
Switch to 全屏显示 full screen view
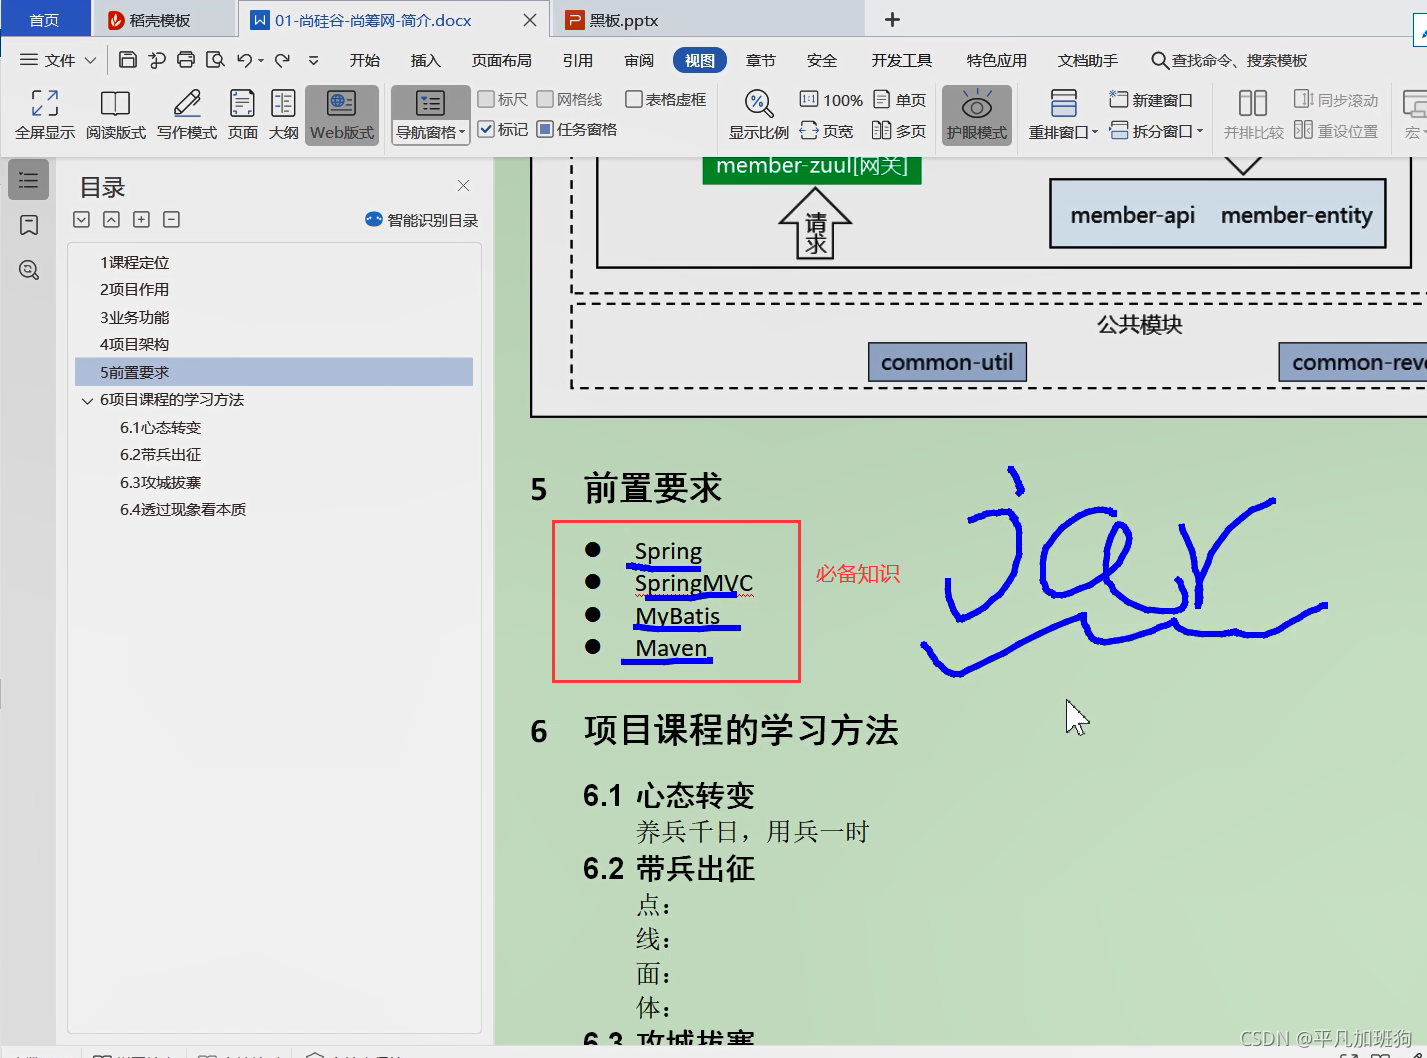click(x=45, y=114)
